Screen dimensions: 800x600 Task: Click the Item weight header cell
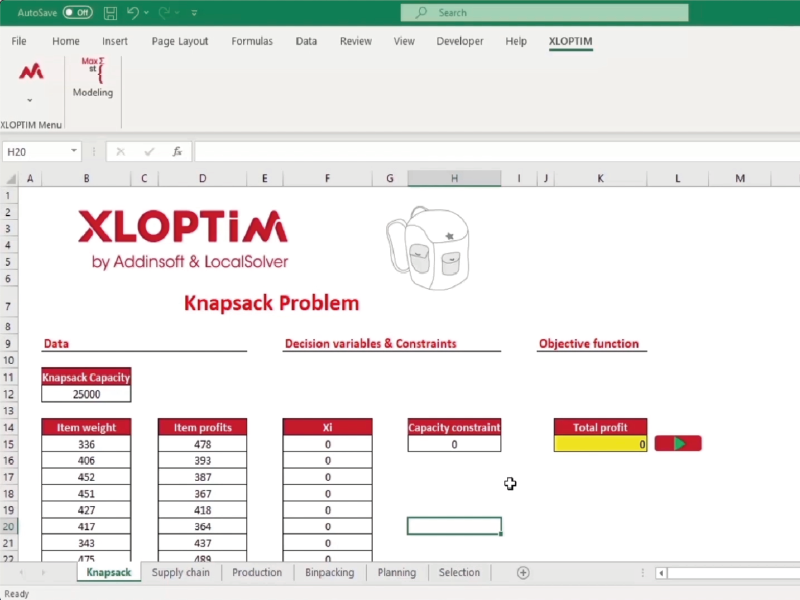[86, 428]
